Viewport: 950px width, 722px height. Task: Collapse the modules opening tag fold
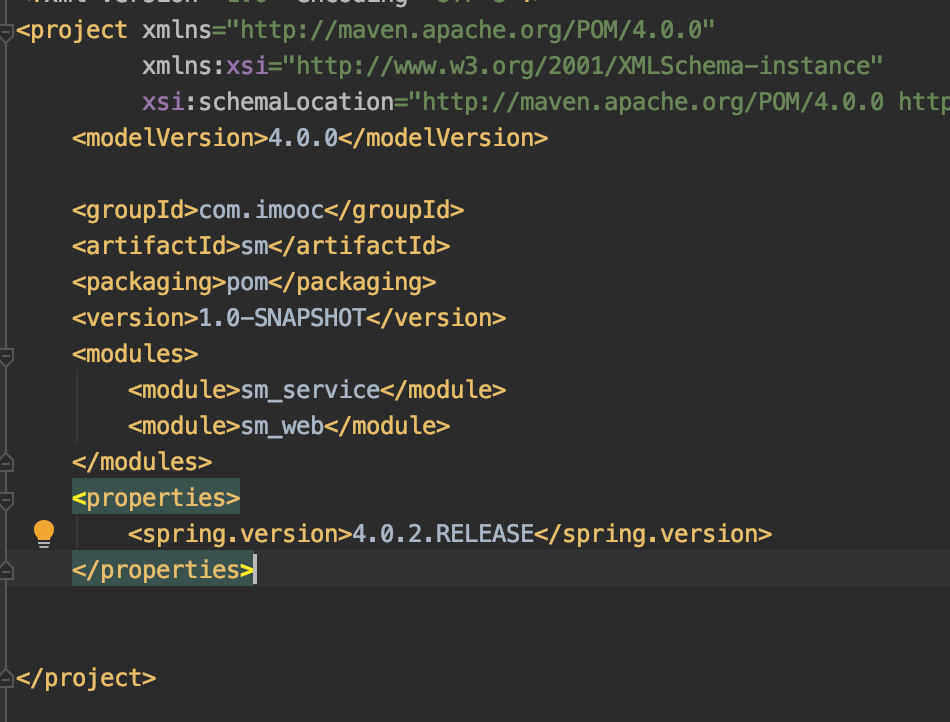7,354
